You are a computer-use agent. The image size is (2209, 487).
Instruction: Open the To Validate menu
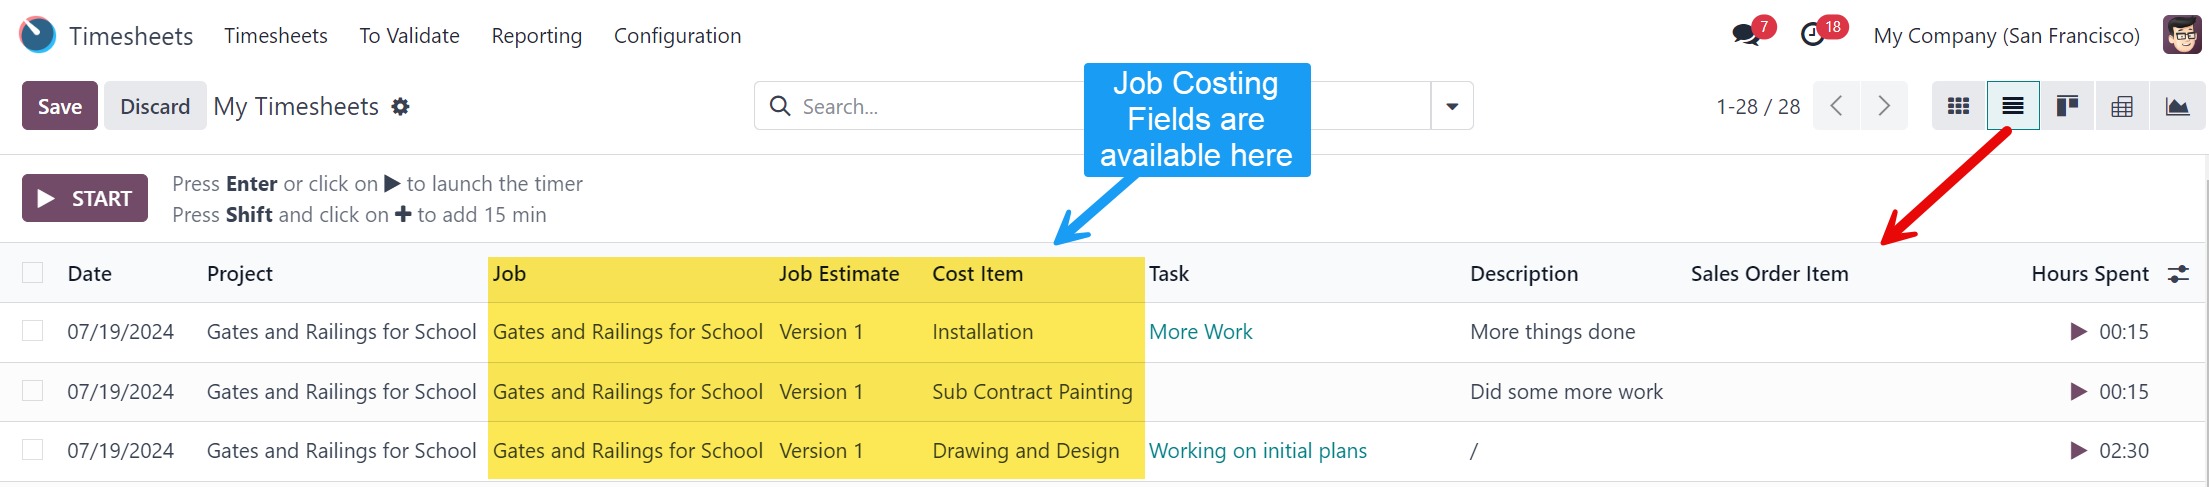tap(409, 36)
